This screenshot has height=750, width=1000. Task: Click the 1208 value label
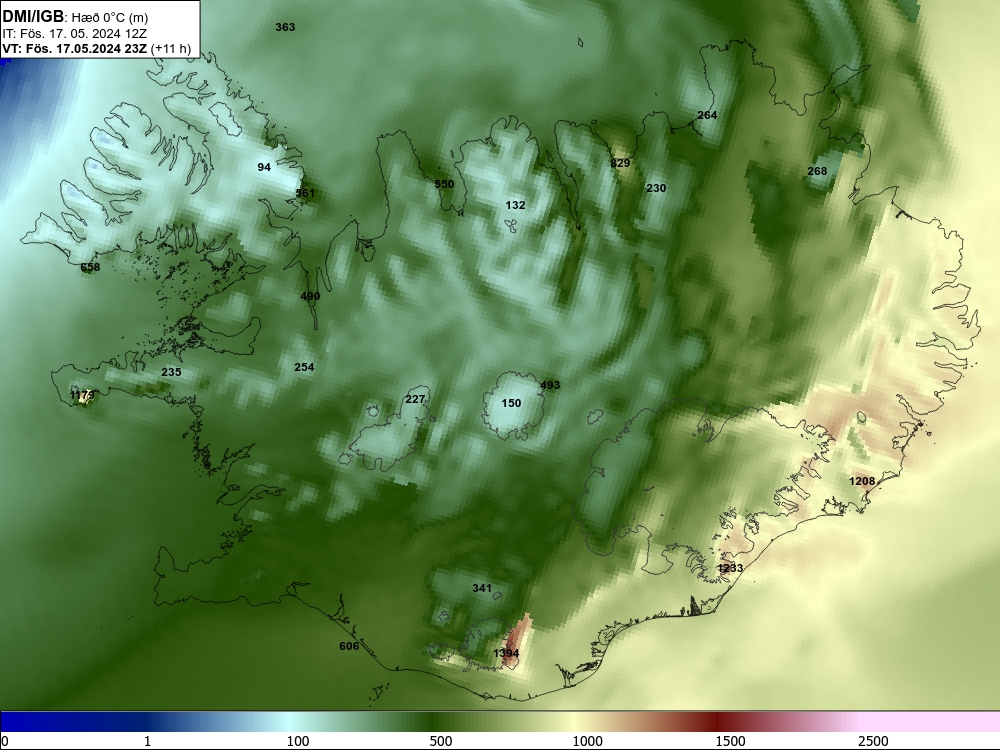point(862,481)
